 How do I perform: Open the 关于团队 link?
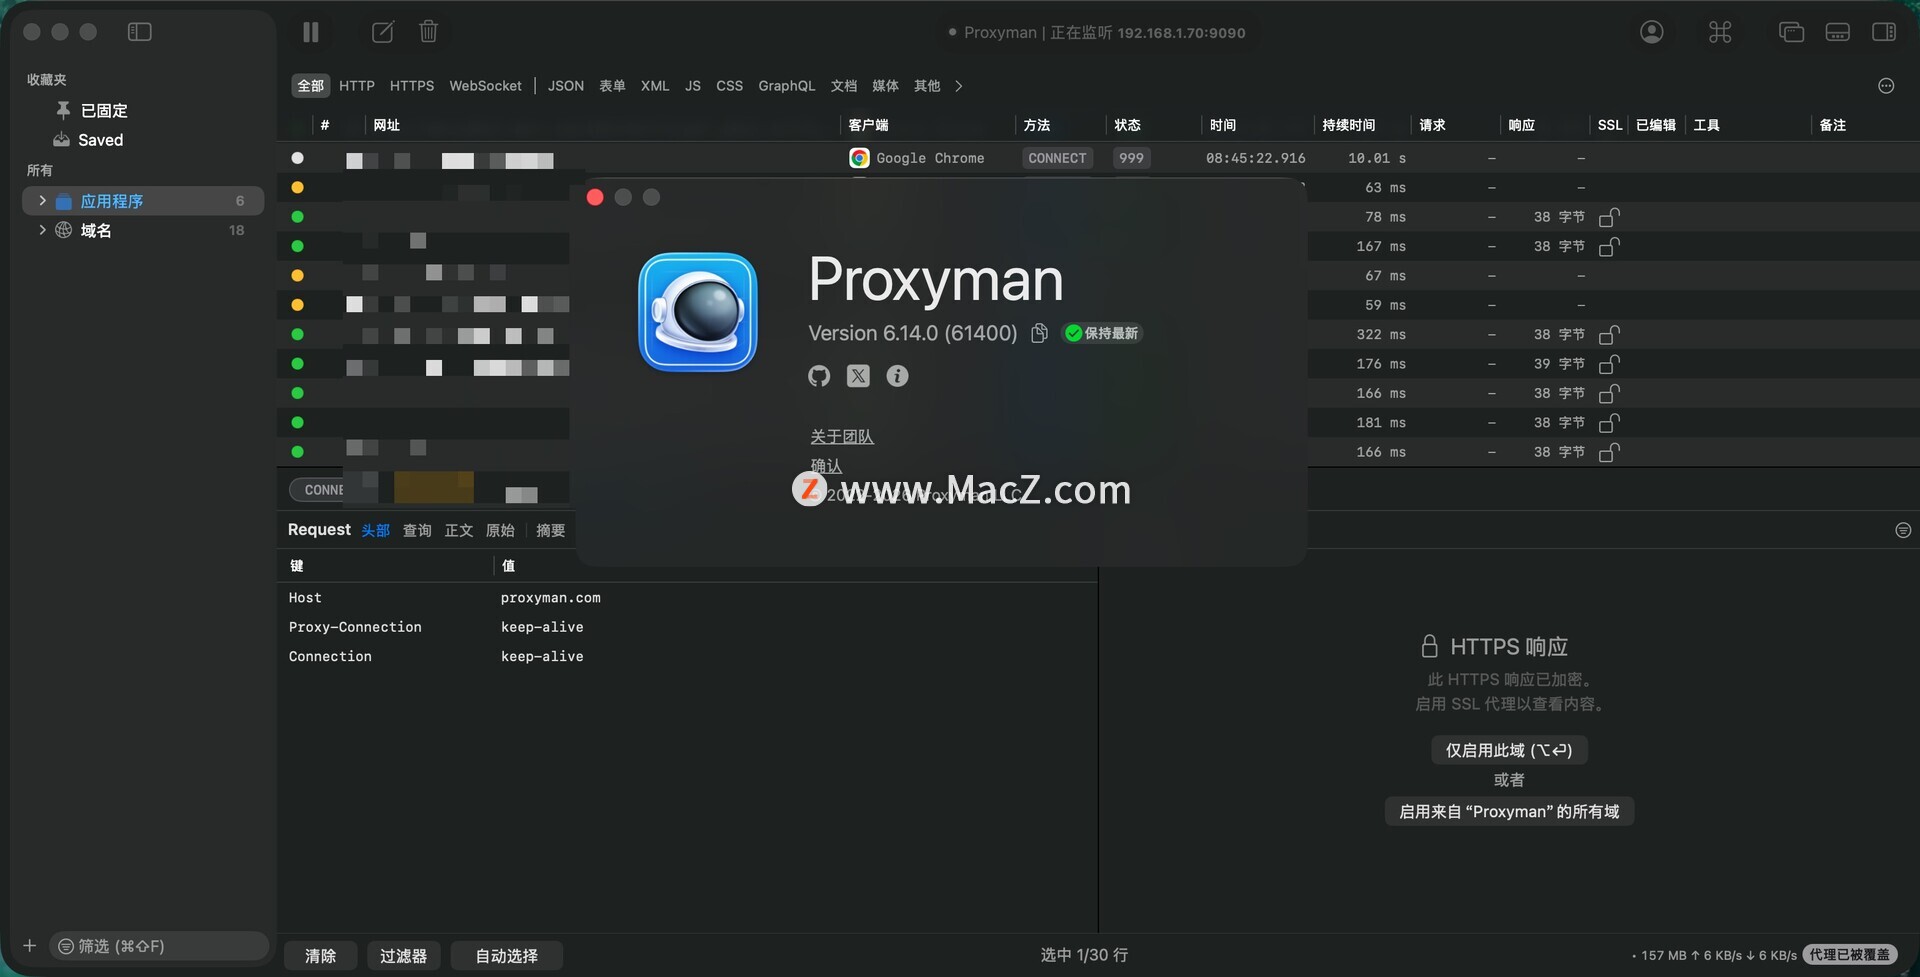click(842, 437)
